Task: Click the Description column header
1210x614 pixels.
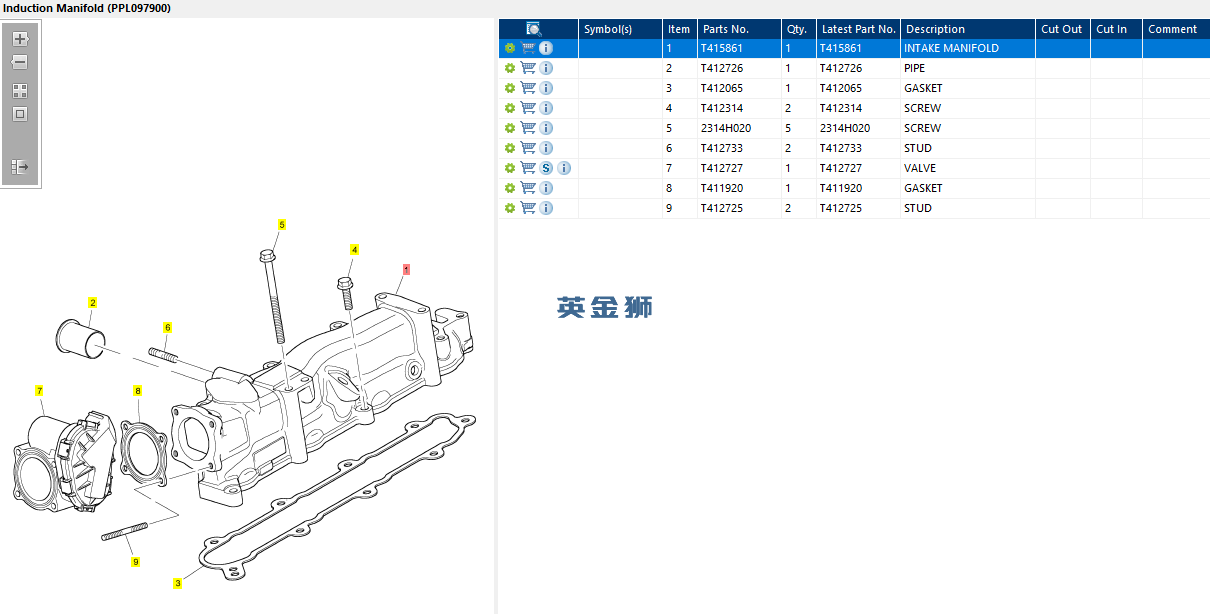Action: (966, 29)
